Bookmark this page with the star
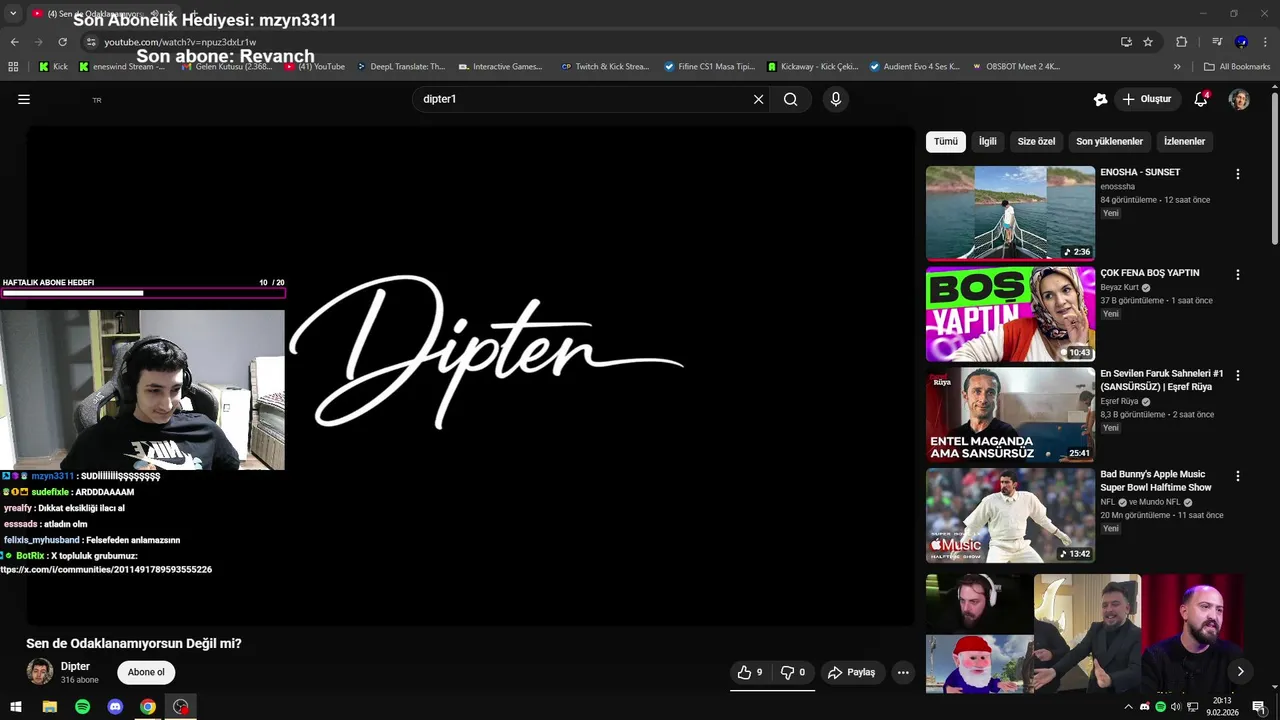Image resolution: width=1280 pixels, height=720 pixels. pos(1148,42)
